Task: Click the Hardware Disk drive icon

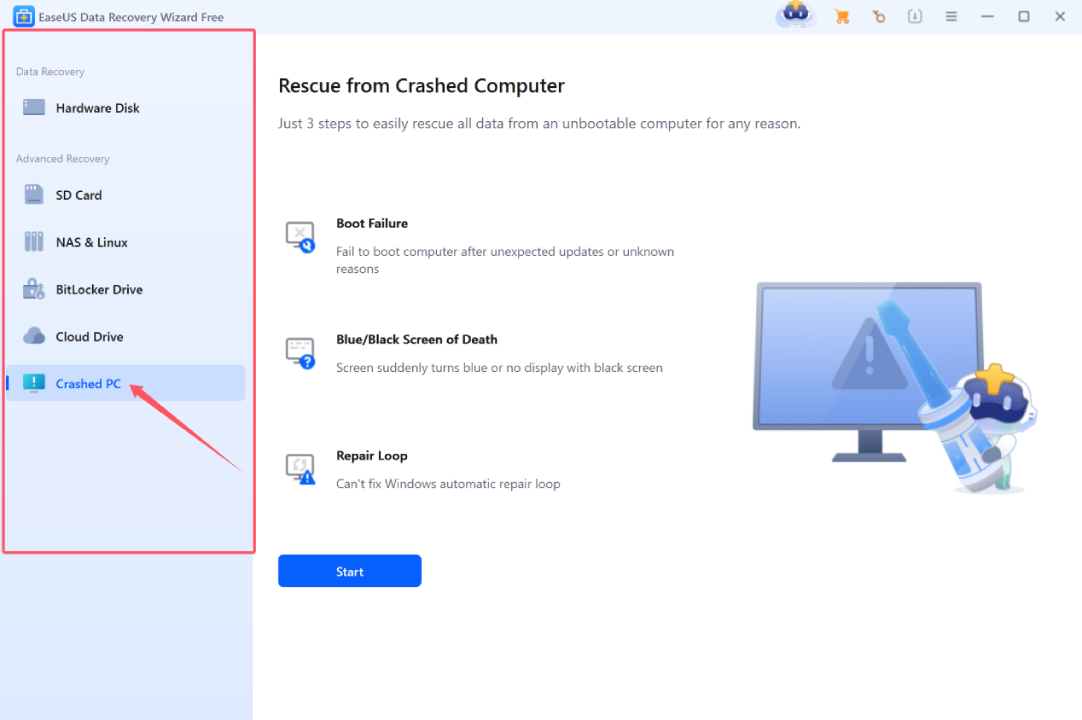Action: (34, 107)
